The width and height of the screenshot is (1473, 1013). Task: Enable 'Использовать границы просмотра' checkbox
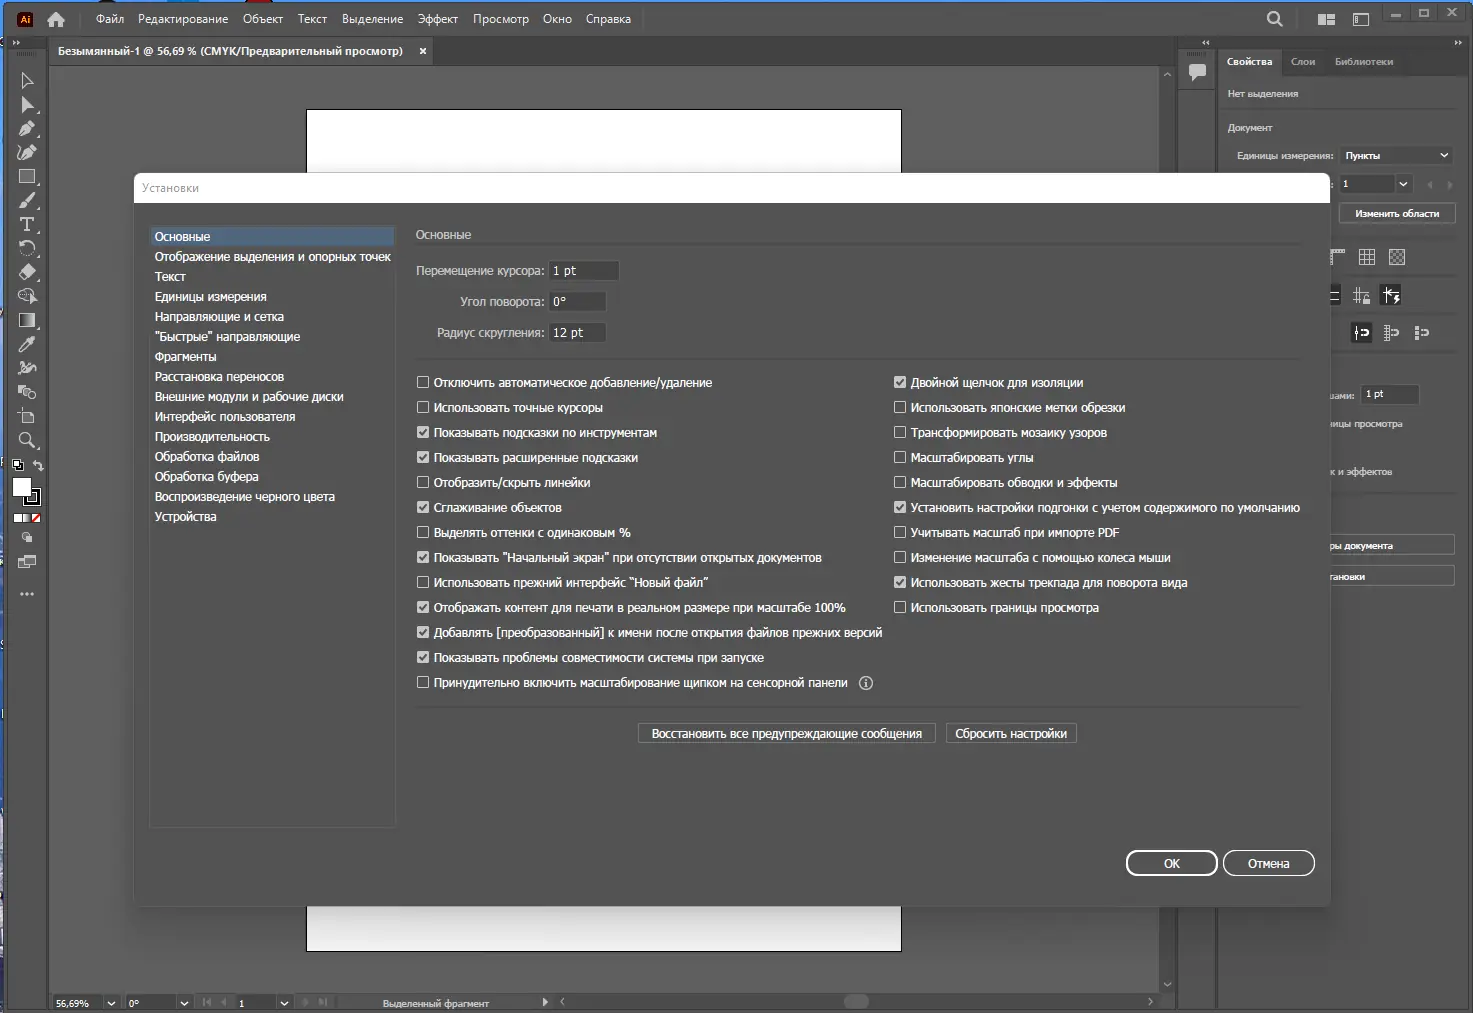click(x=900, y=608)
